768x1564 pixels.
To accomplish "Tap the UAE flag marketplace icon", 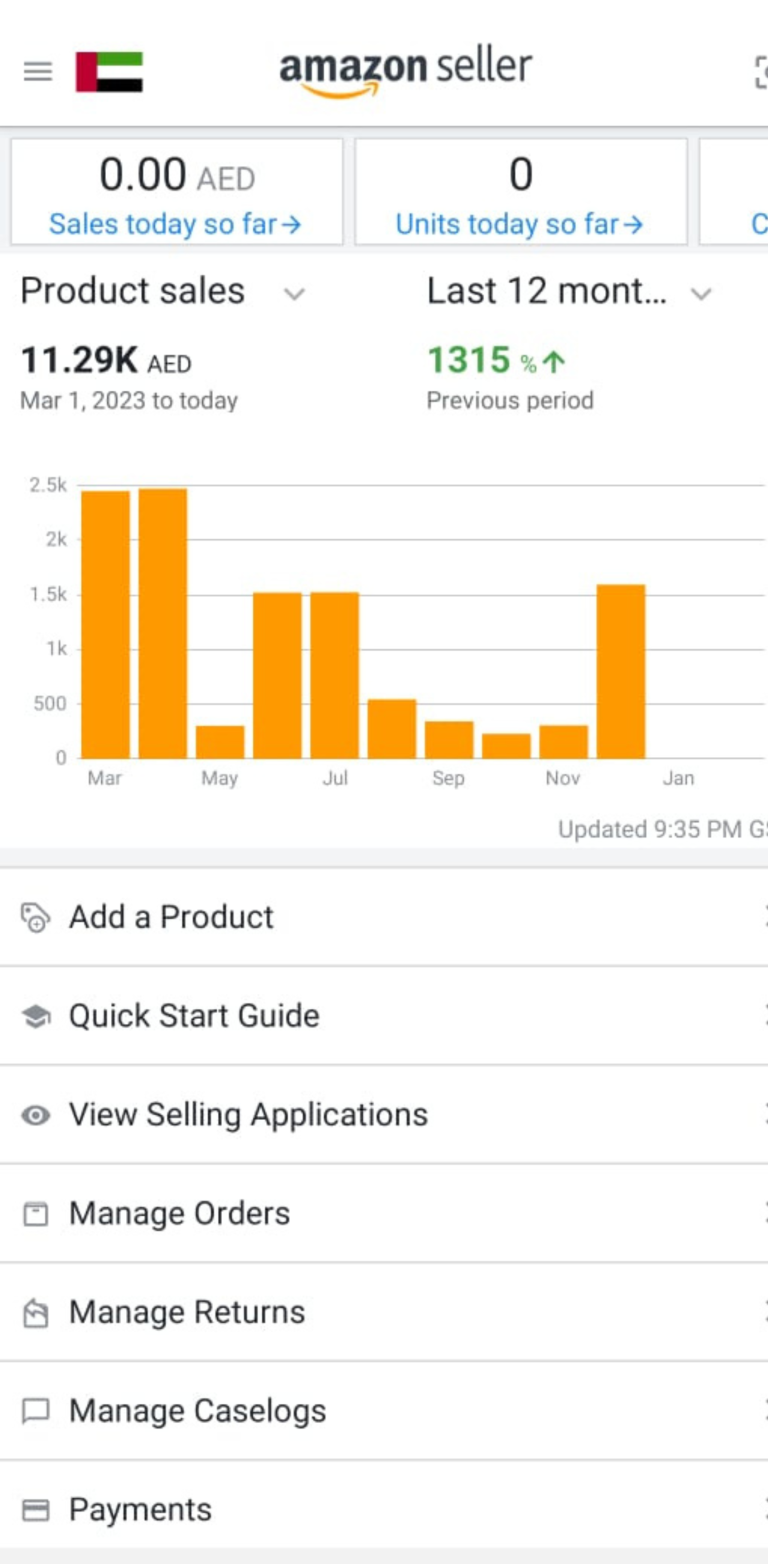I will point(109,72).
